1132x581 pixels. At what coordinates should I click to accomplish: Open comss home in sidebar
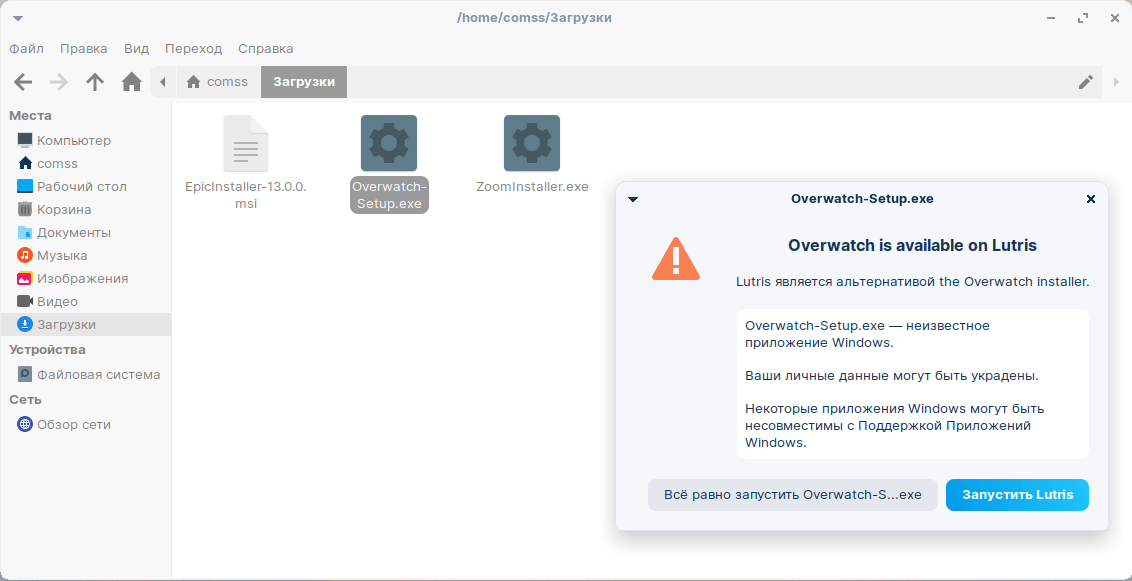86,163
